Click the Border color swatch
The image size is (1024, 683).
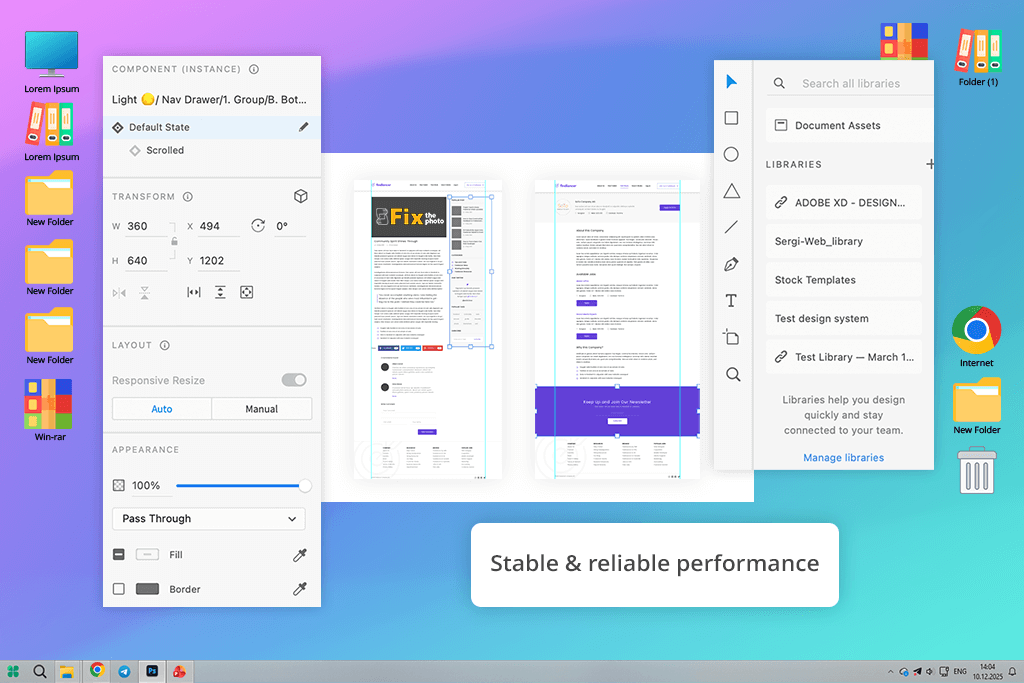(147, 589)
